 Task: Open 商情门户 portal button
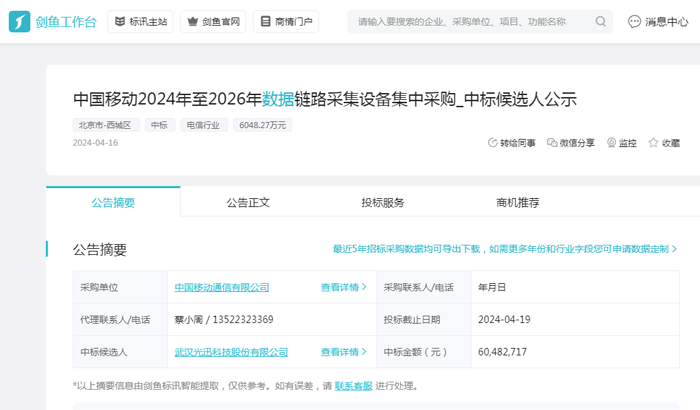coord(285,21)
